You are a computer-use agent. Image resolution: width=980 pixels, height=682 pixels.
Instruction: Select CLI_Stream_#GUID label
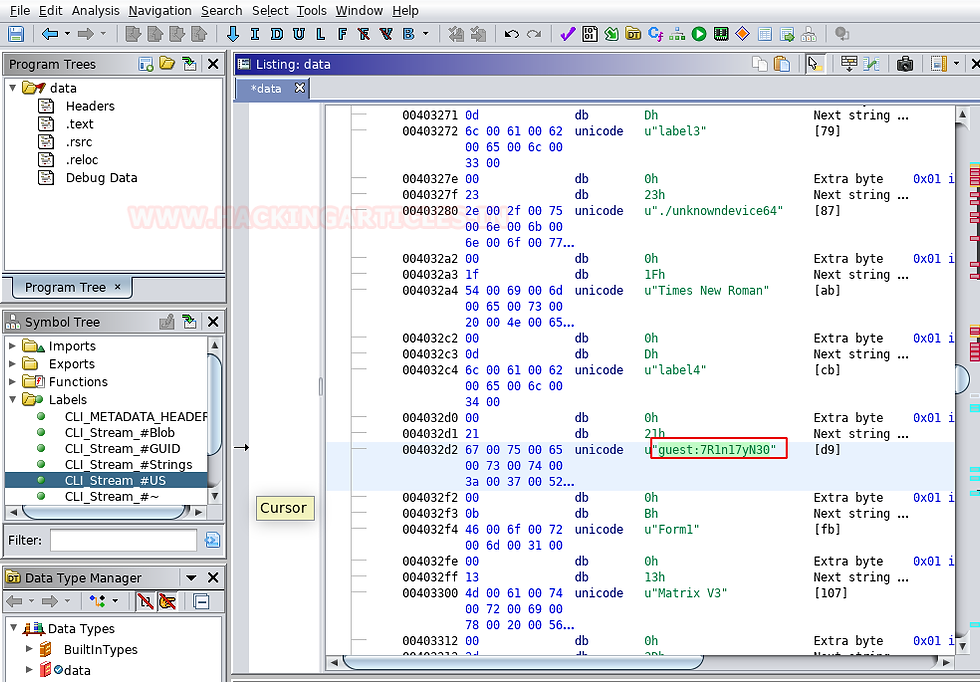(122, 449)
